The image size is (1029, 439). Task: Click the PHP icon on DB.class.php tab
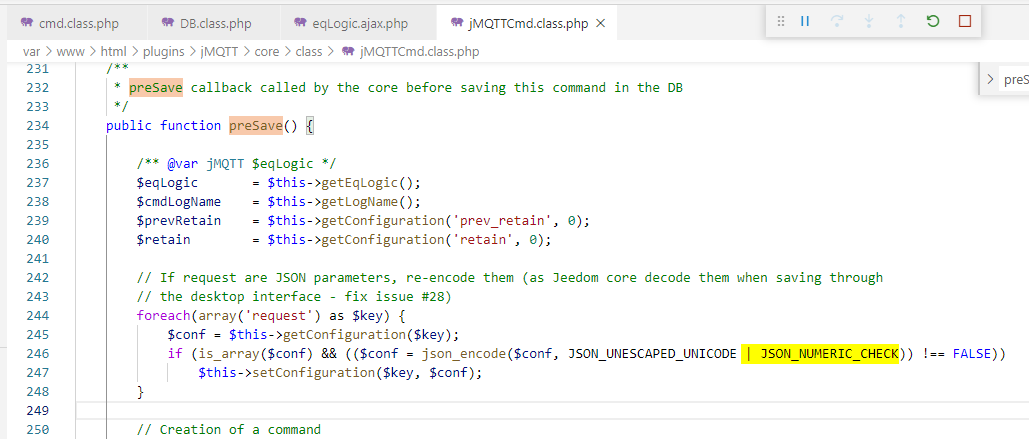click(x=168, y=23)
